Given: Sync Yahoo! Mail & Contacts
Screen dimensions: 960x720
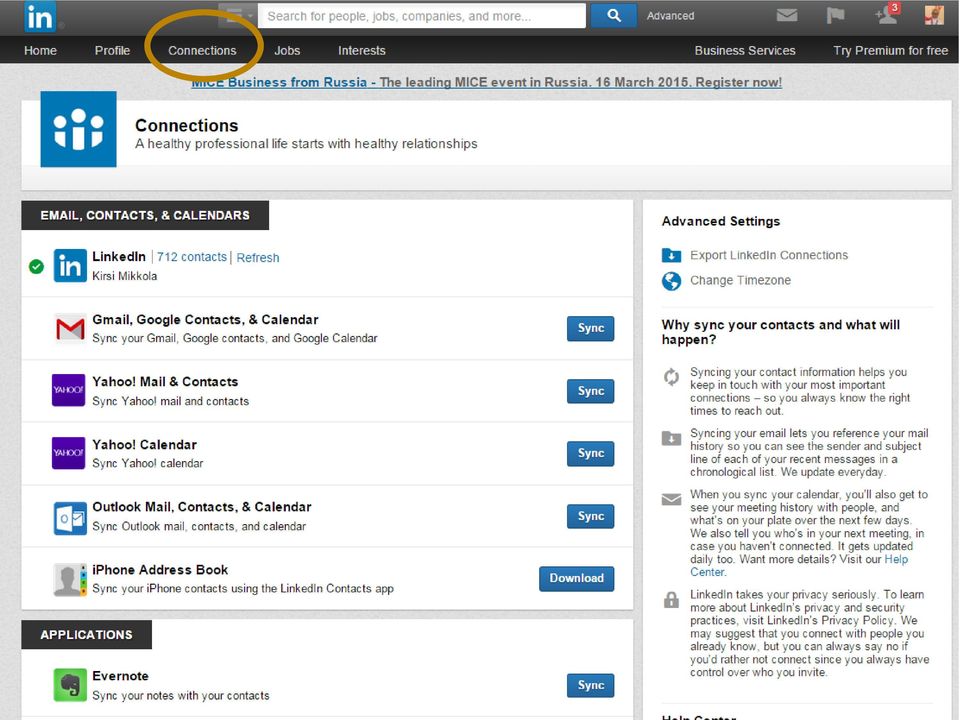Looking at the screenshot, I should point(590,391).
